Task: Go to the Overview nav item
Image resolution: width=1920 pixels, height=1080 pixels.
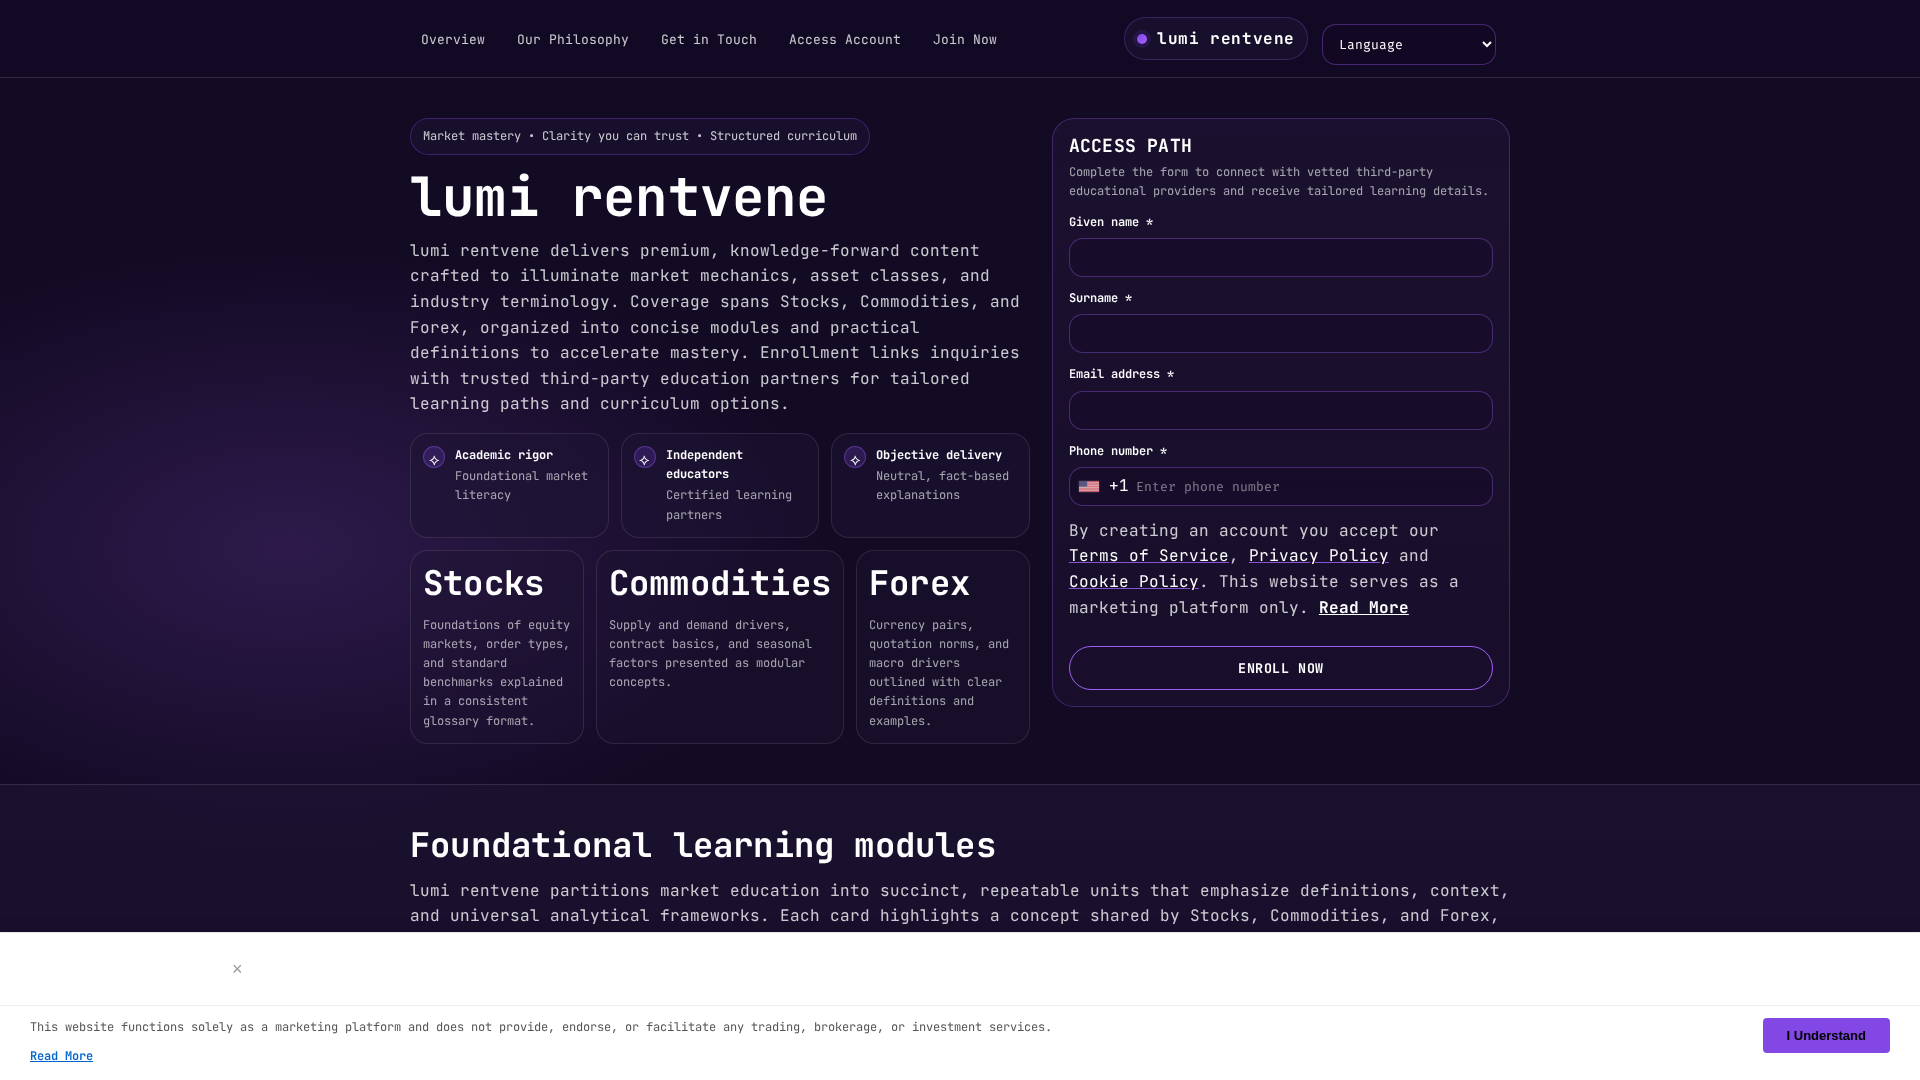Action: [x=453, y=40]
